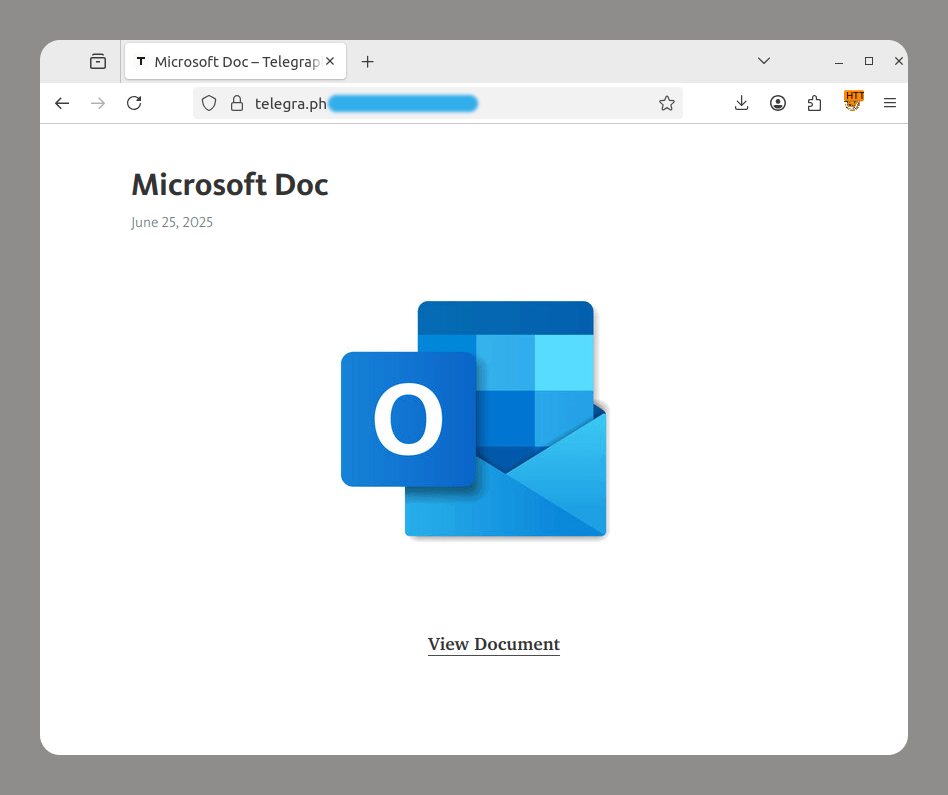
Task: Open the Downloads panel icon
Action: pos(741,103)
